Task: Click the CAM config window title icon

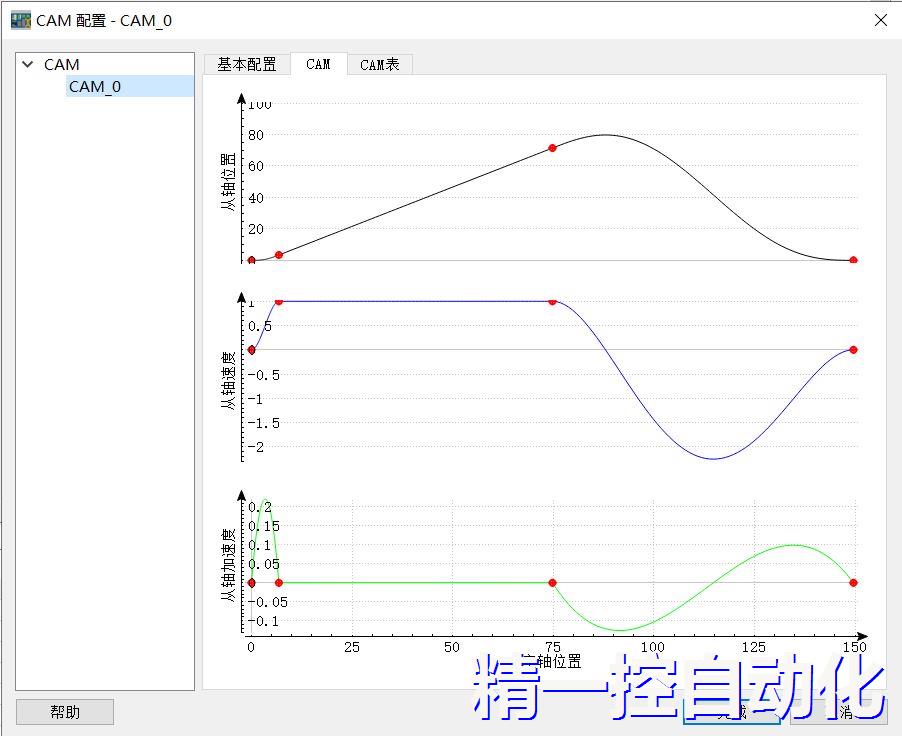Action: point(20,20)
